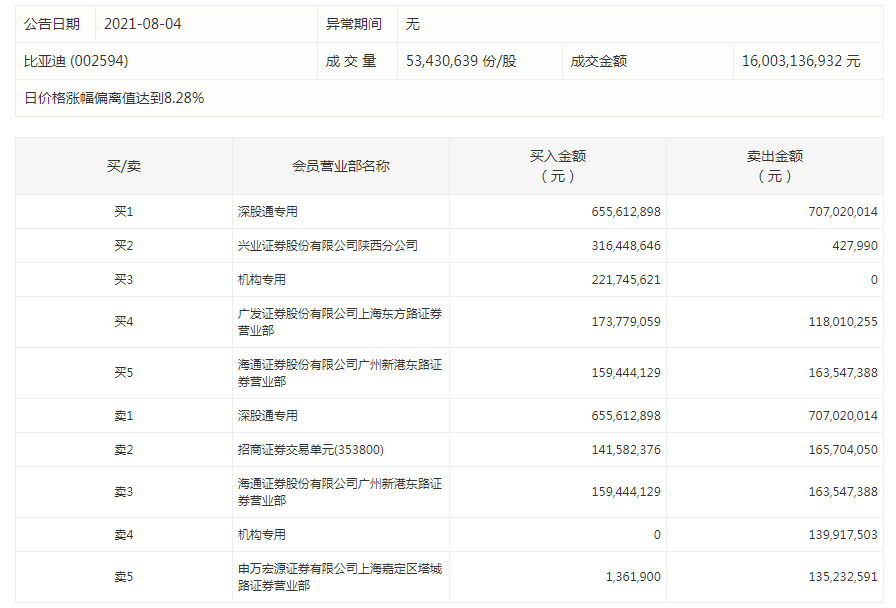Select 655,612,898 in the 卖1 row
Image resolution: width=896 pixels, height=608 pixels.
tap(626, 416)
